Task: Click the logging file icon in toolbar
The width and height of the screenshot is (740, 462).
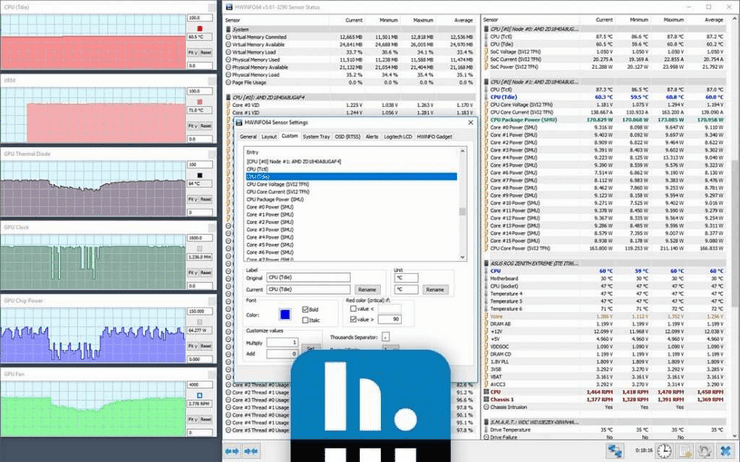Action: pos(685,450)
